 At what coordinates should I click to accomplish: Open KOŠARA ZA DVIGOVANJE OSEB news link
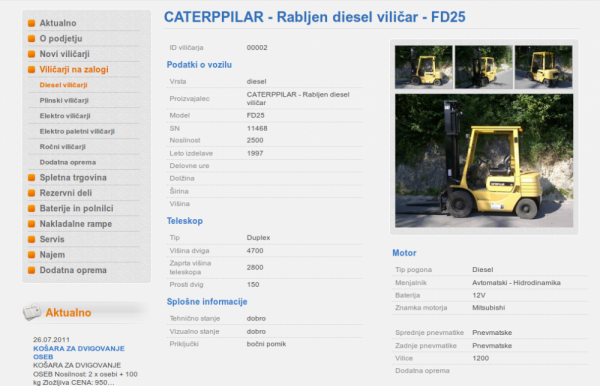tap(79, 353)
